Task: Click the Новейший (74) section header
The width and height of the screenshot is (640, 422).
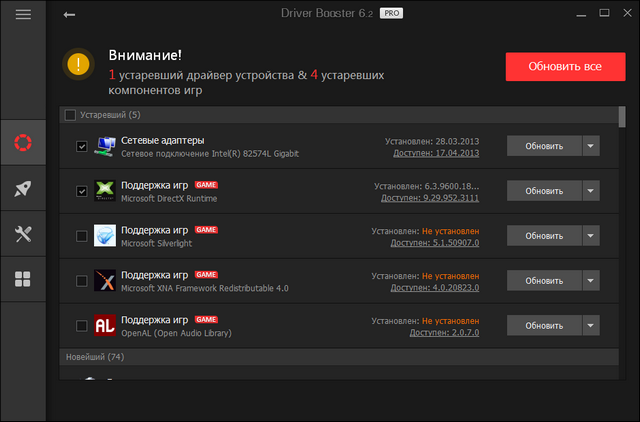Action: coord(339,357)
